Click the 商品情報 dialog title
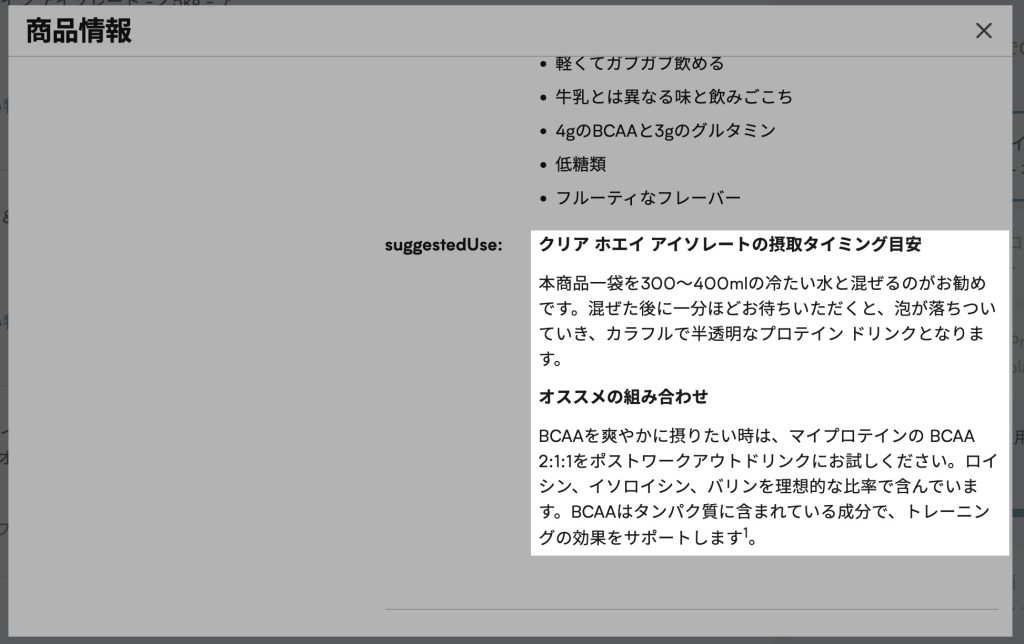Screen dimensions: 1024x644 click(79, 31)
